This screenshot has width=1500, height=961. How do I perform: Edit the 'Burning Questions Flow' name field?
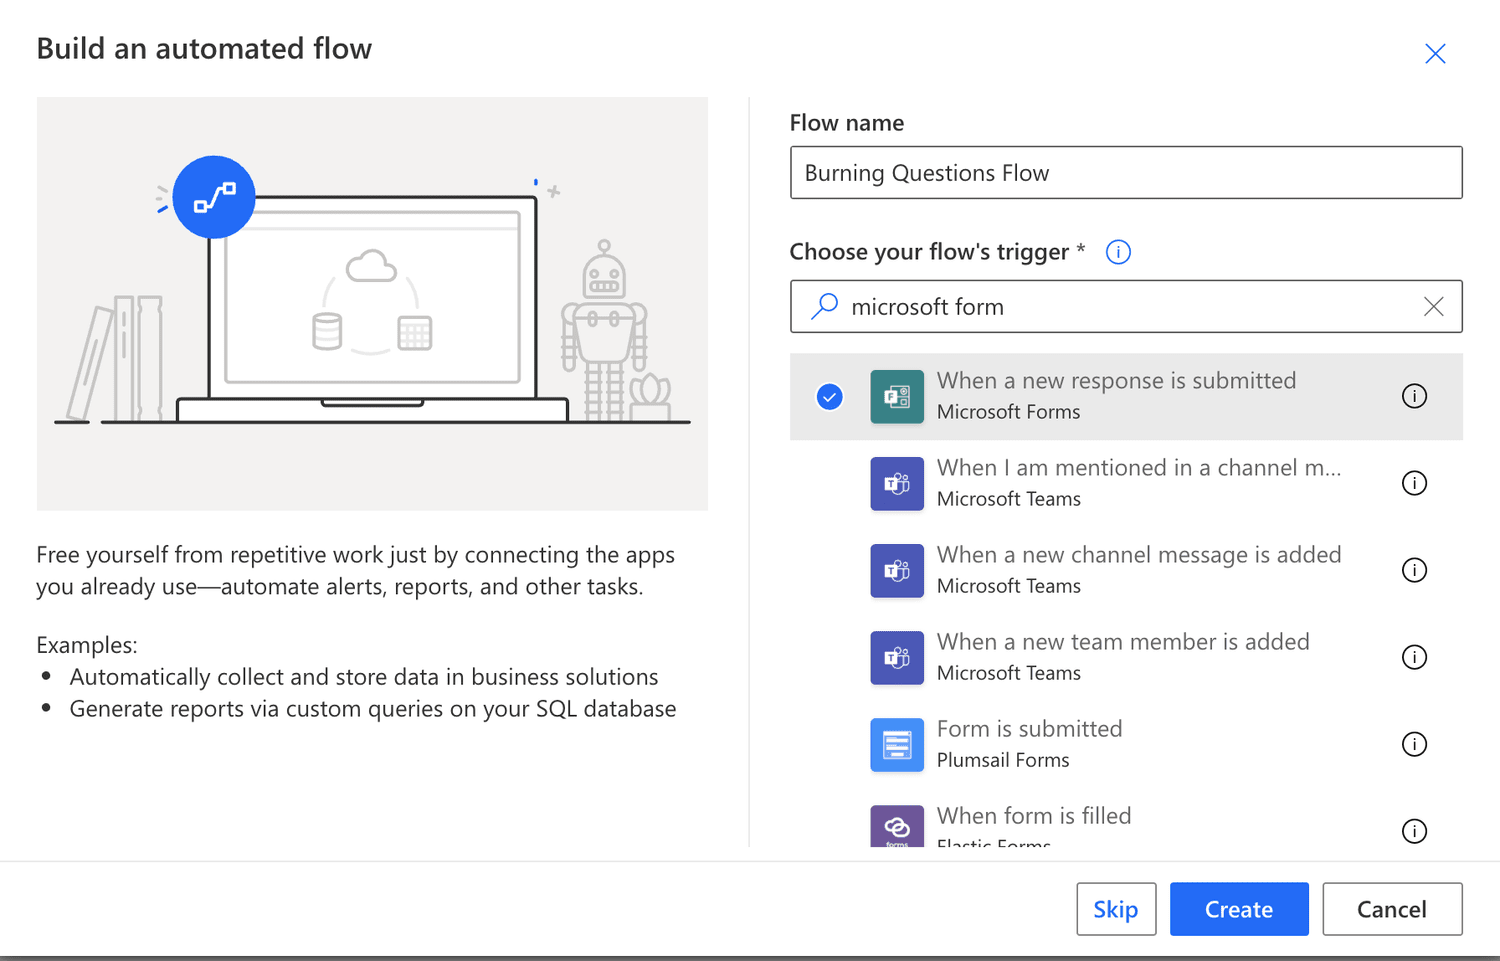[x=1126, y=172]
